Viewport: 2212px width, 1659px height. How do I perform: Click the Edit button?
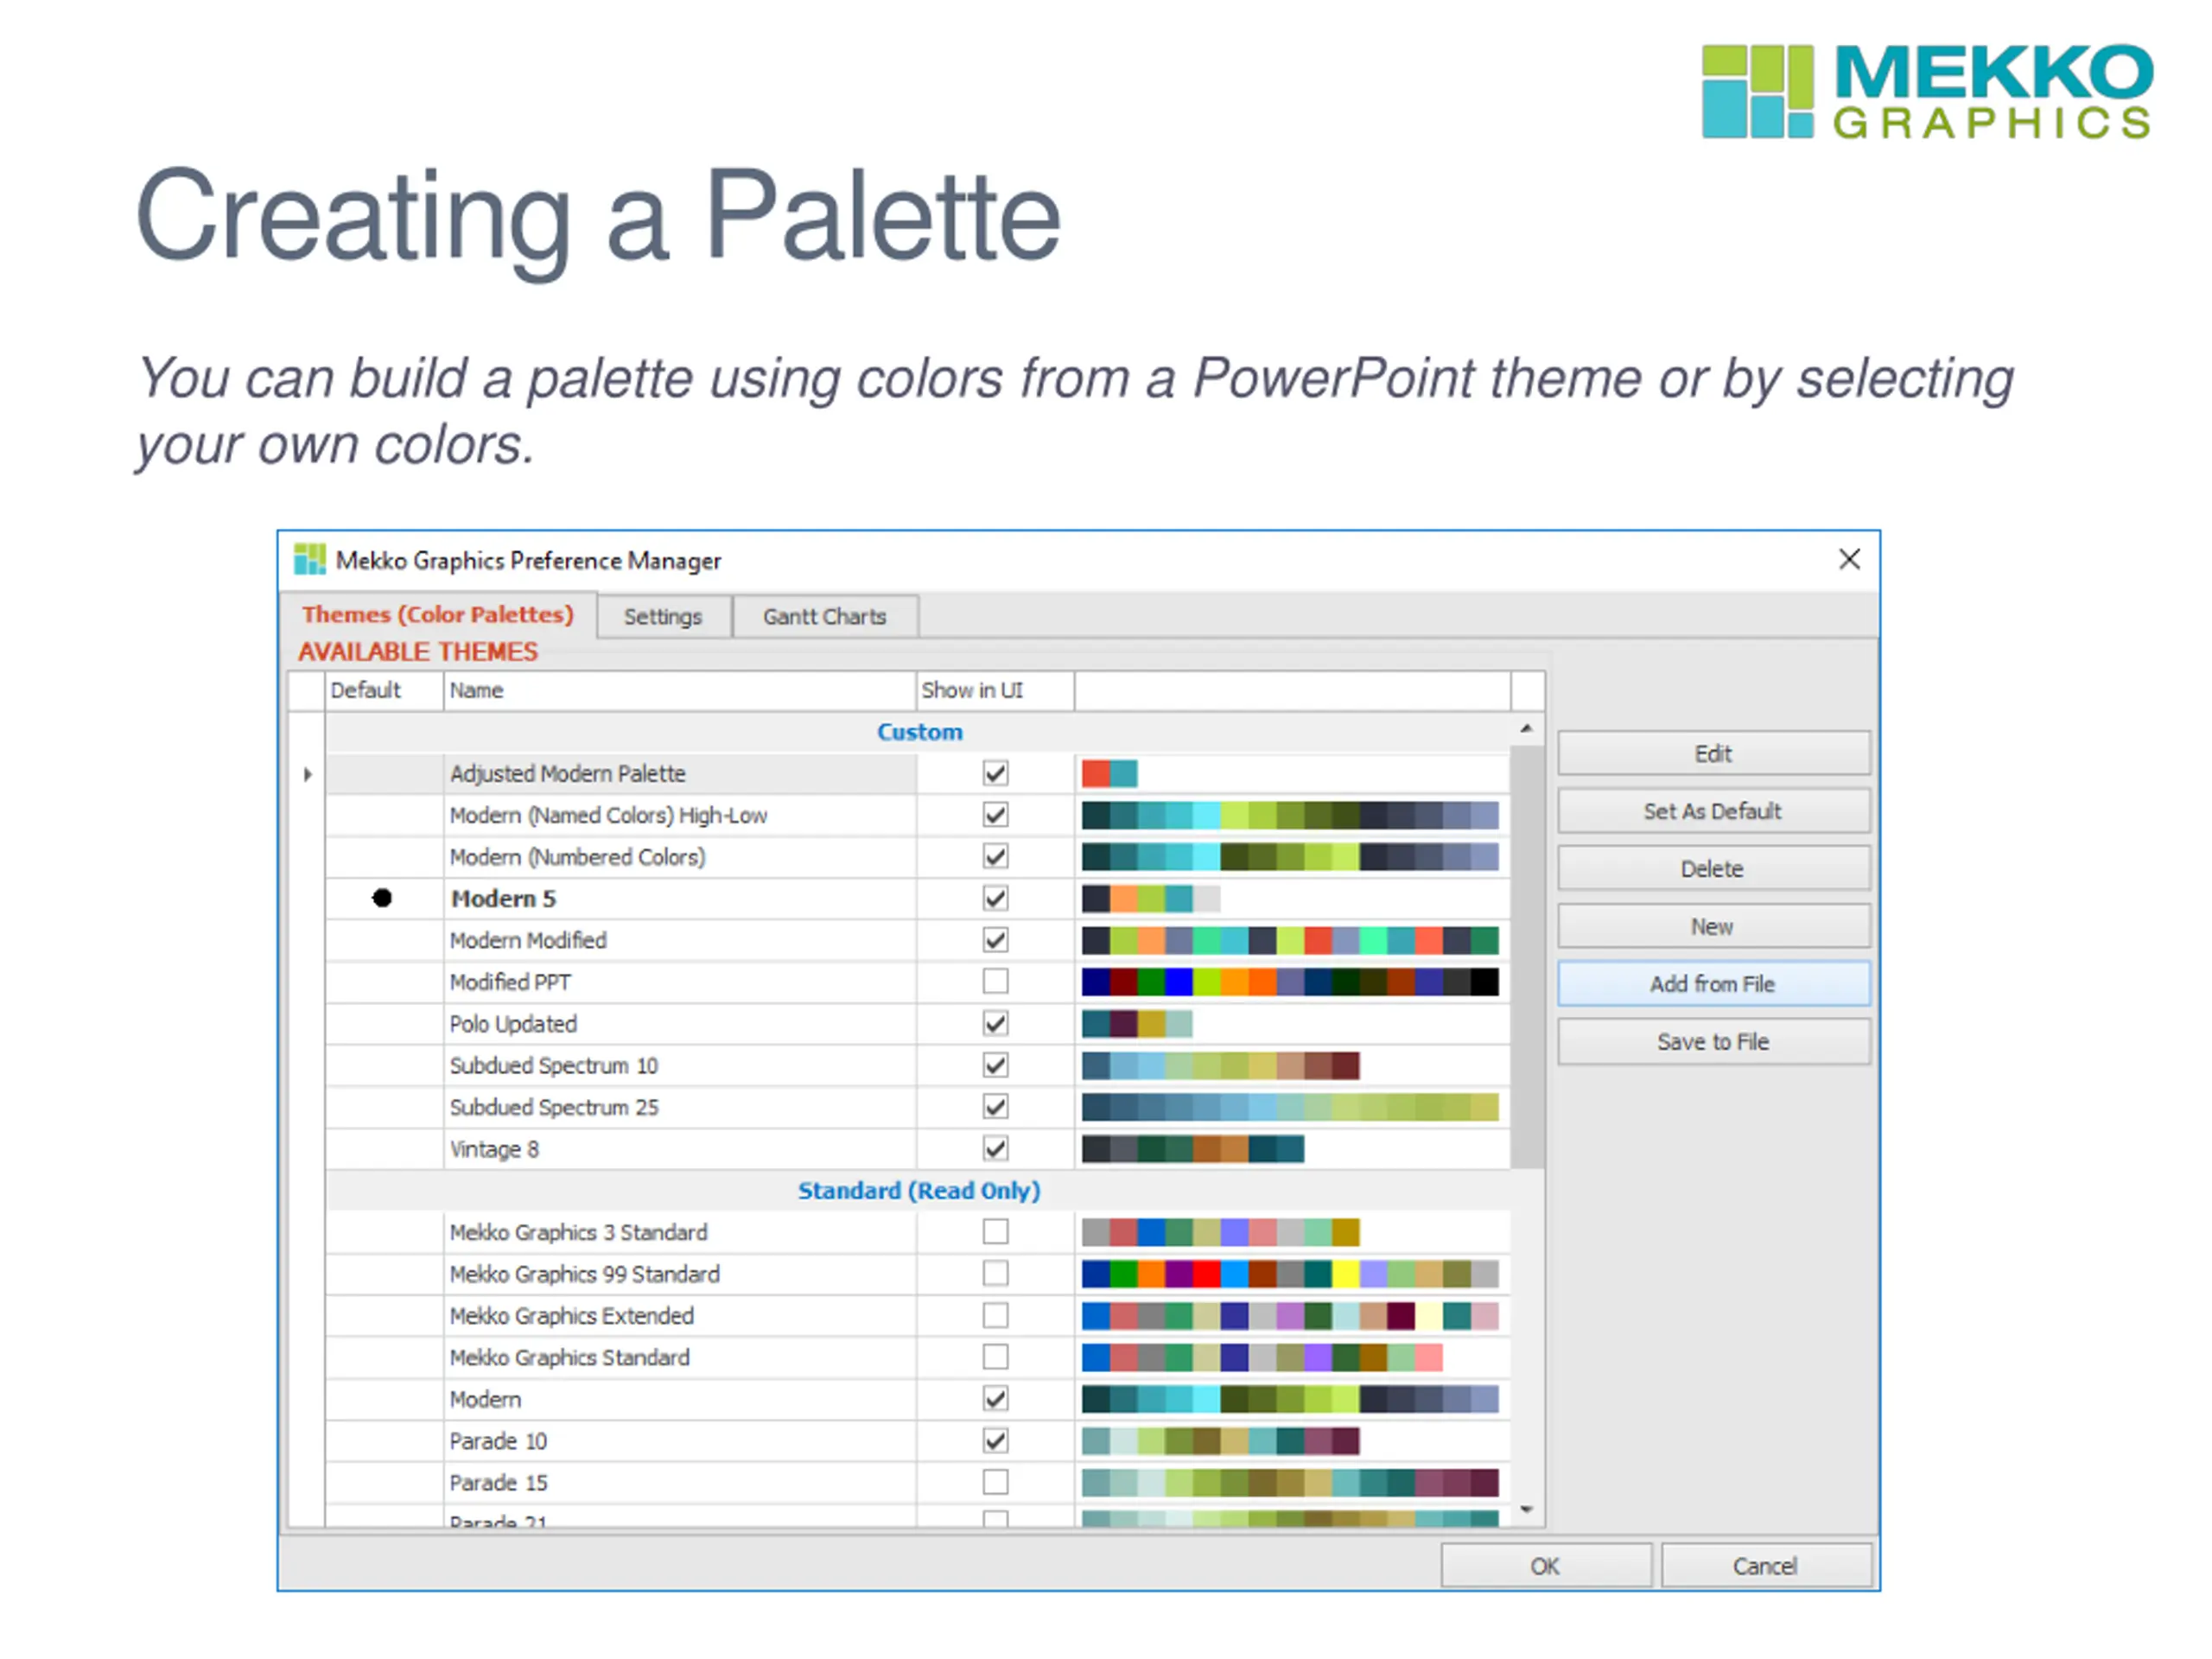1713,754
